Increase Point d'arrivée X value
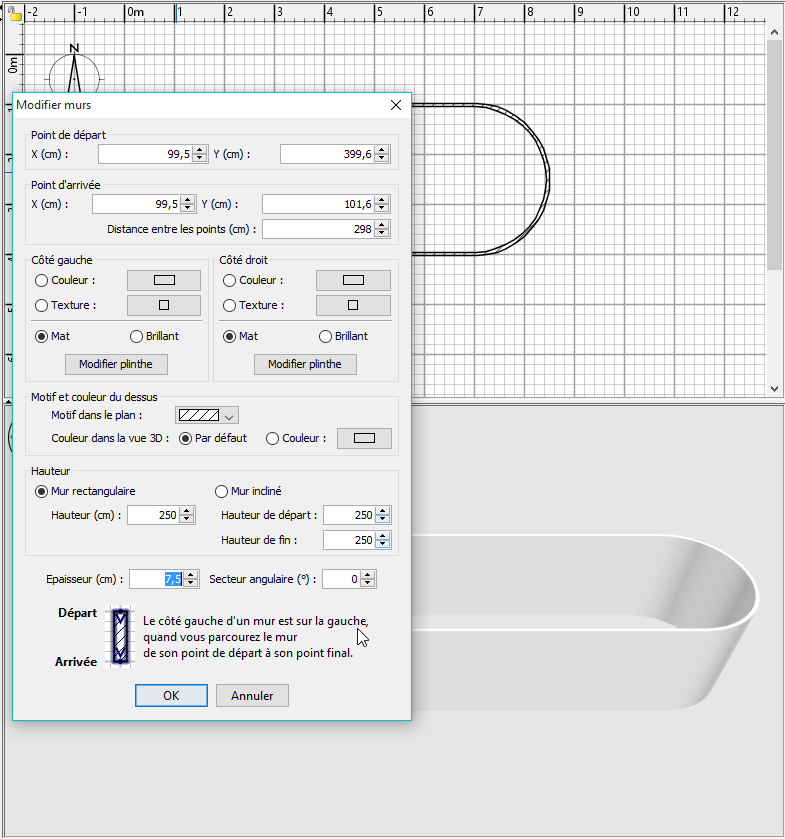785x839 pixels. tap(188, 200)
